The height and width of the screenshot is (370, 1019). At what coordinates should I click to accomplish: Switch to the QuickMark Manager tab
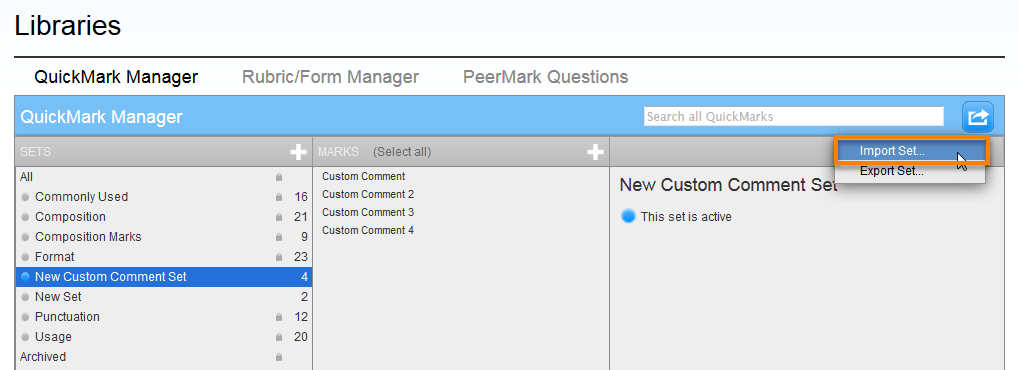tap(116, 77)
